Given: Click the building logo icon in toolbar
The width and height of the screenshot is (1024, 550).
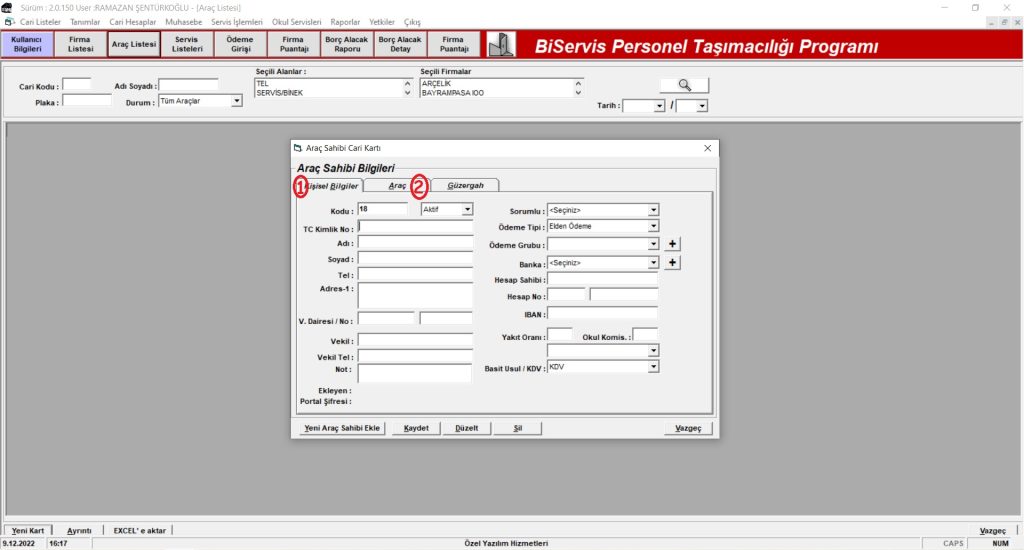Looking at the screenshot, I should pos(501,45).
